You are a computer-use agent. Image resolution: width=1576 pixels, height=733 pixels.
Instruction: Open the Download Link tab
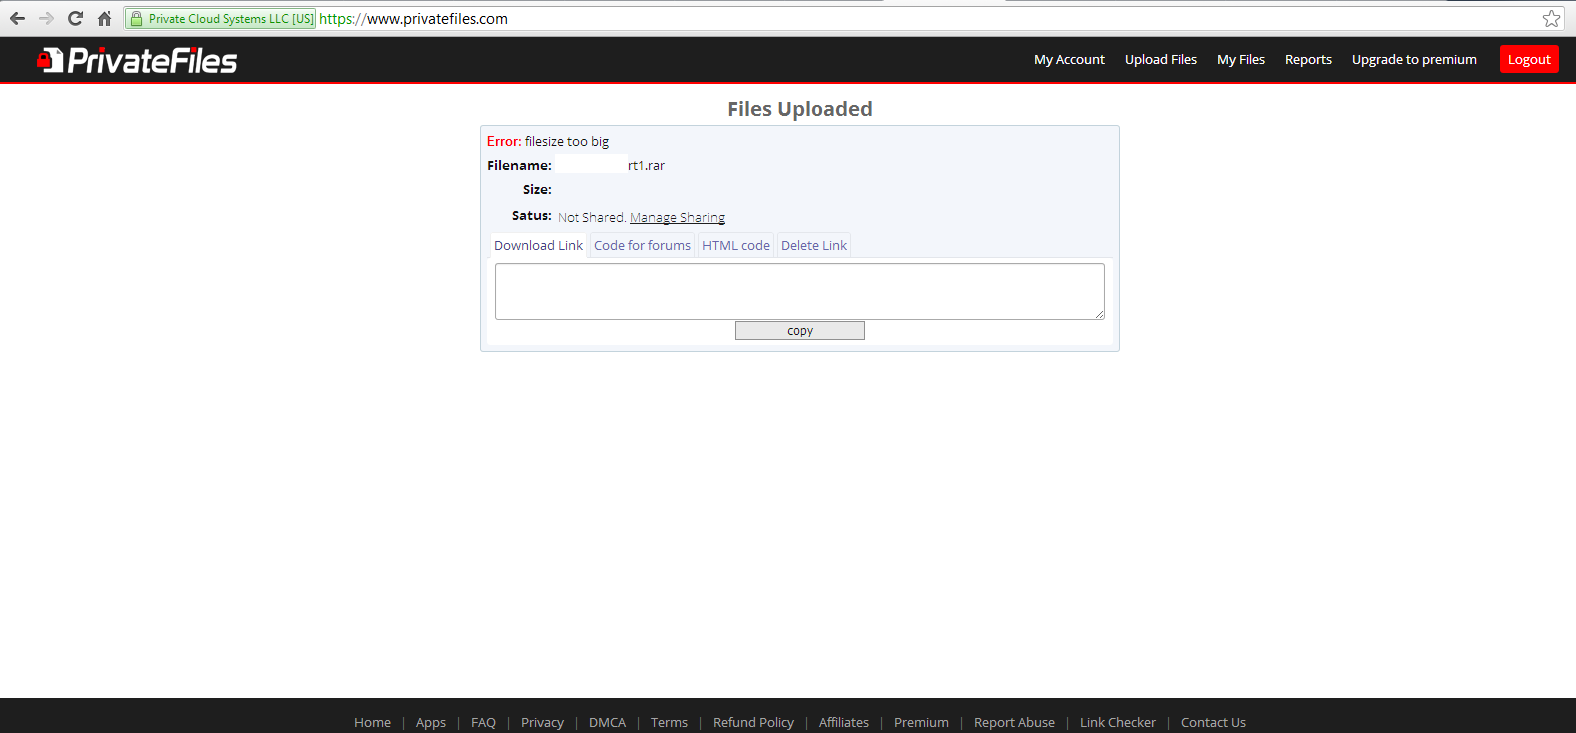pyautogui.click(x=538, y=246)
